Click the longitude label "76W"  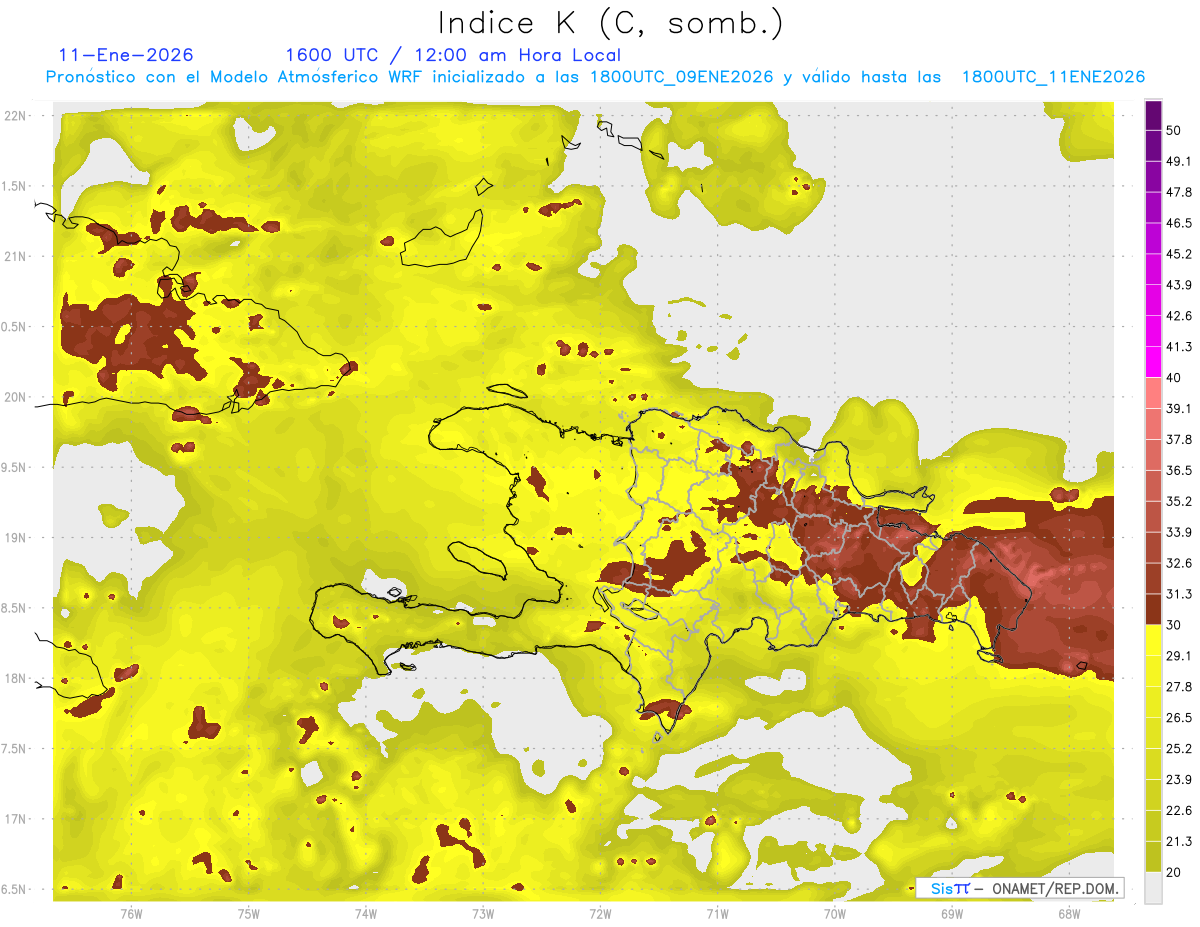(131, 913)
